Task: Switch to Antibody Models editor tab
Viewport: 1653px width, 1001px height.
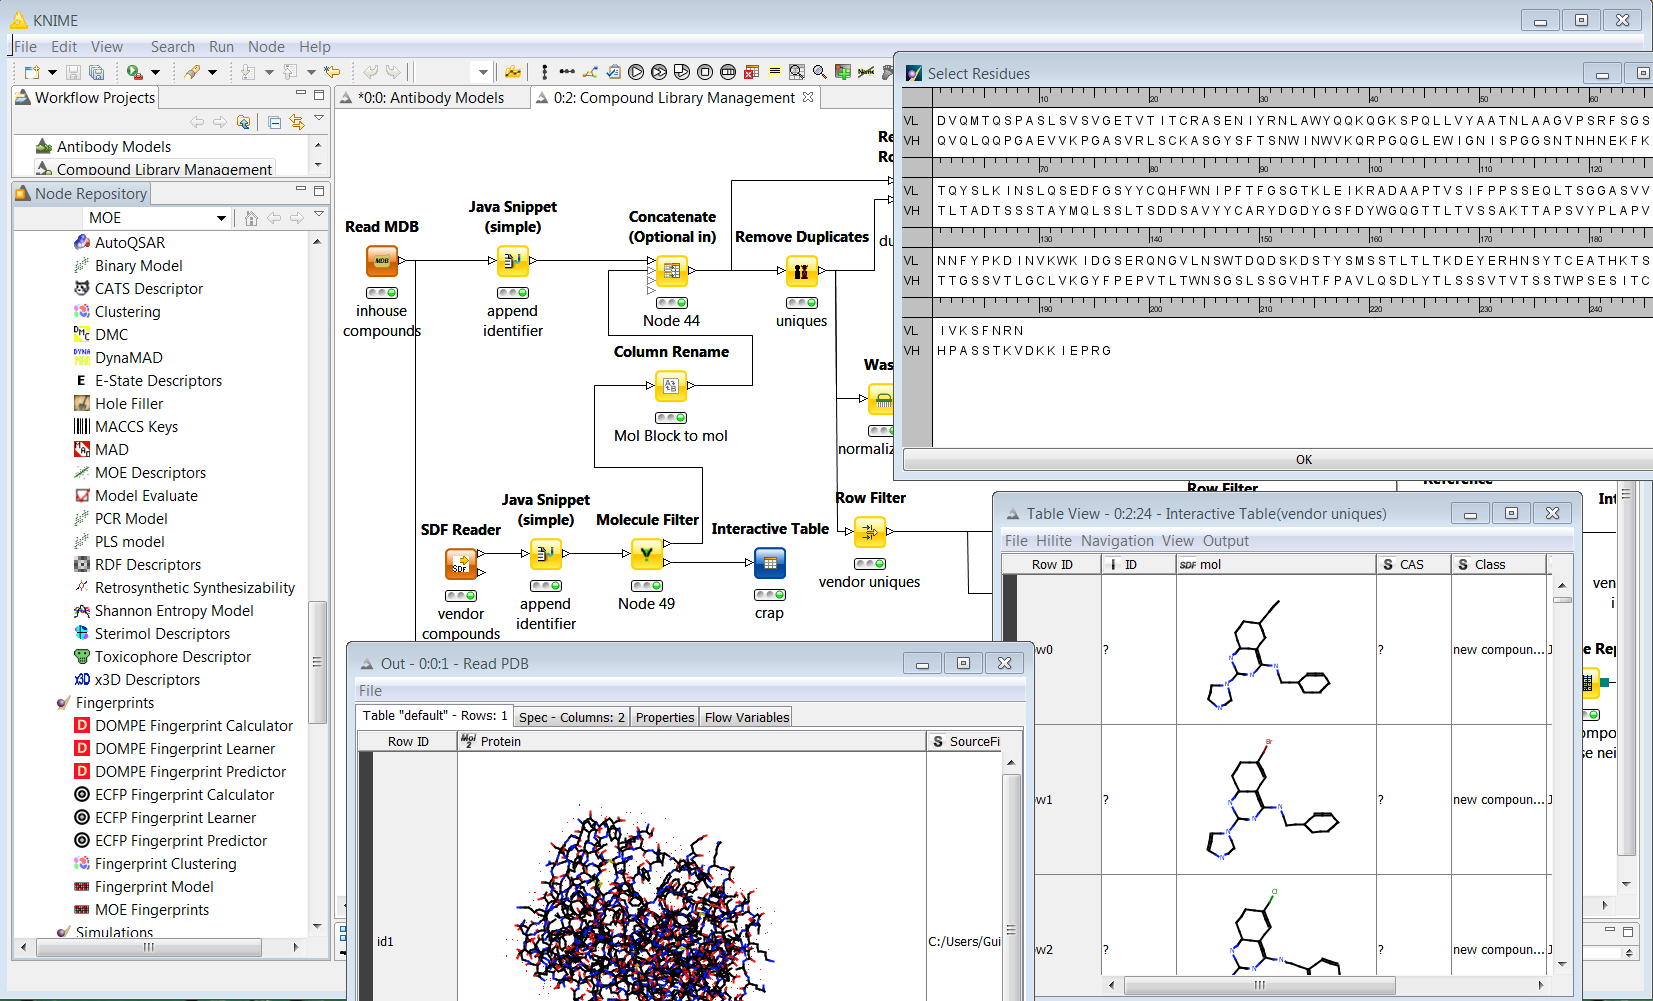Action: pyautogui.click(x=430, y=98)
